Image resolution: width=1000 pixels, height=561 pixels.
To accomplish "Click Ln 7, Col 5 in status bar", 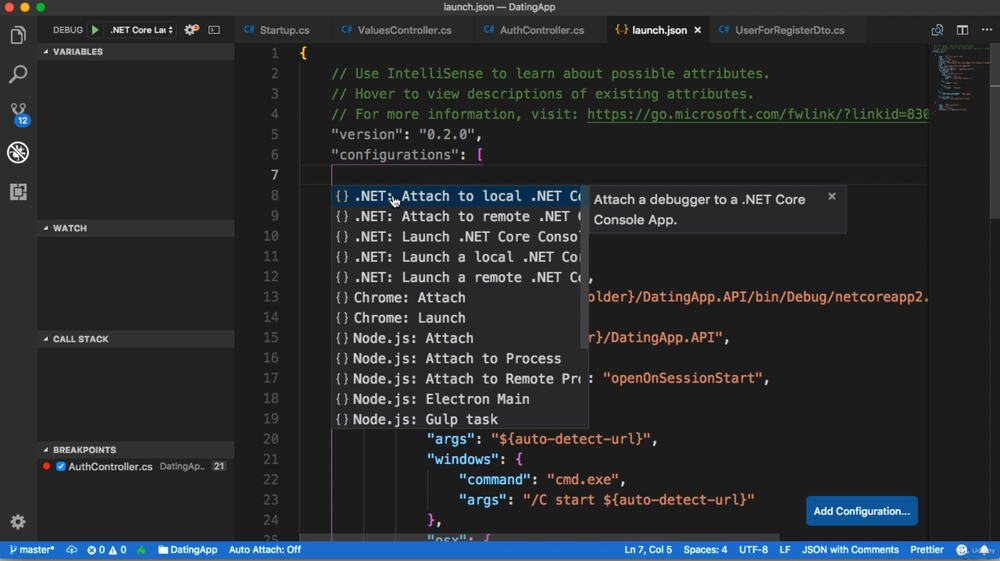I will click(647, 550).
